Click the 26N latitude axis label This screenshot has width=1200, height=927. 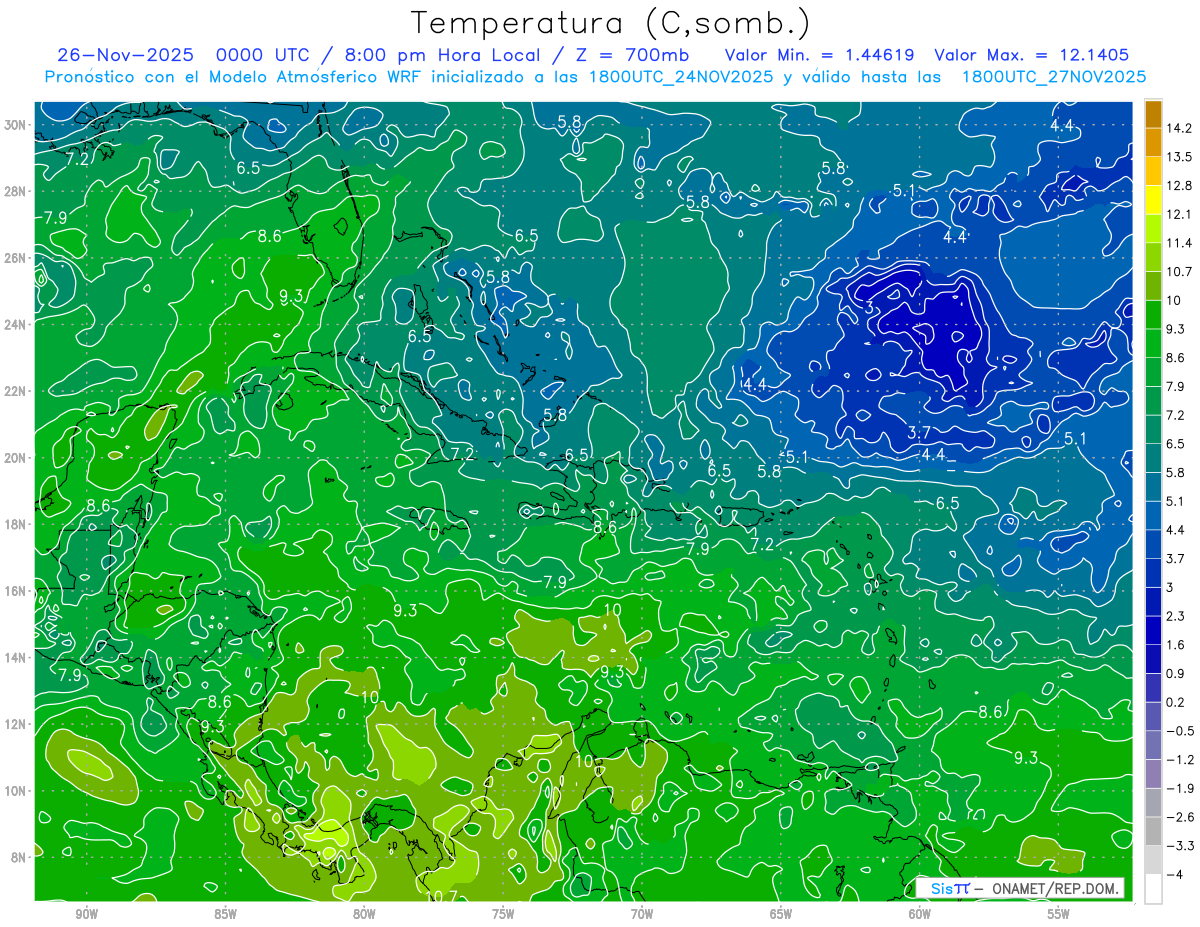[x=16, y=258]
